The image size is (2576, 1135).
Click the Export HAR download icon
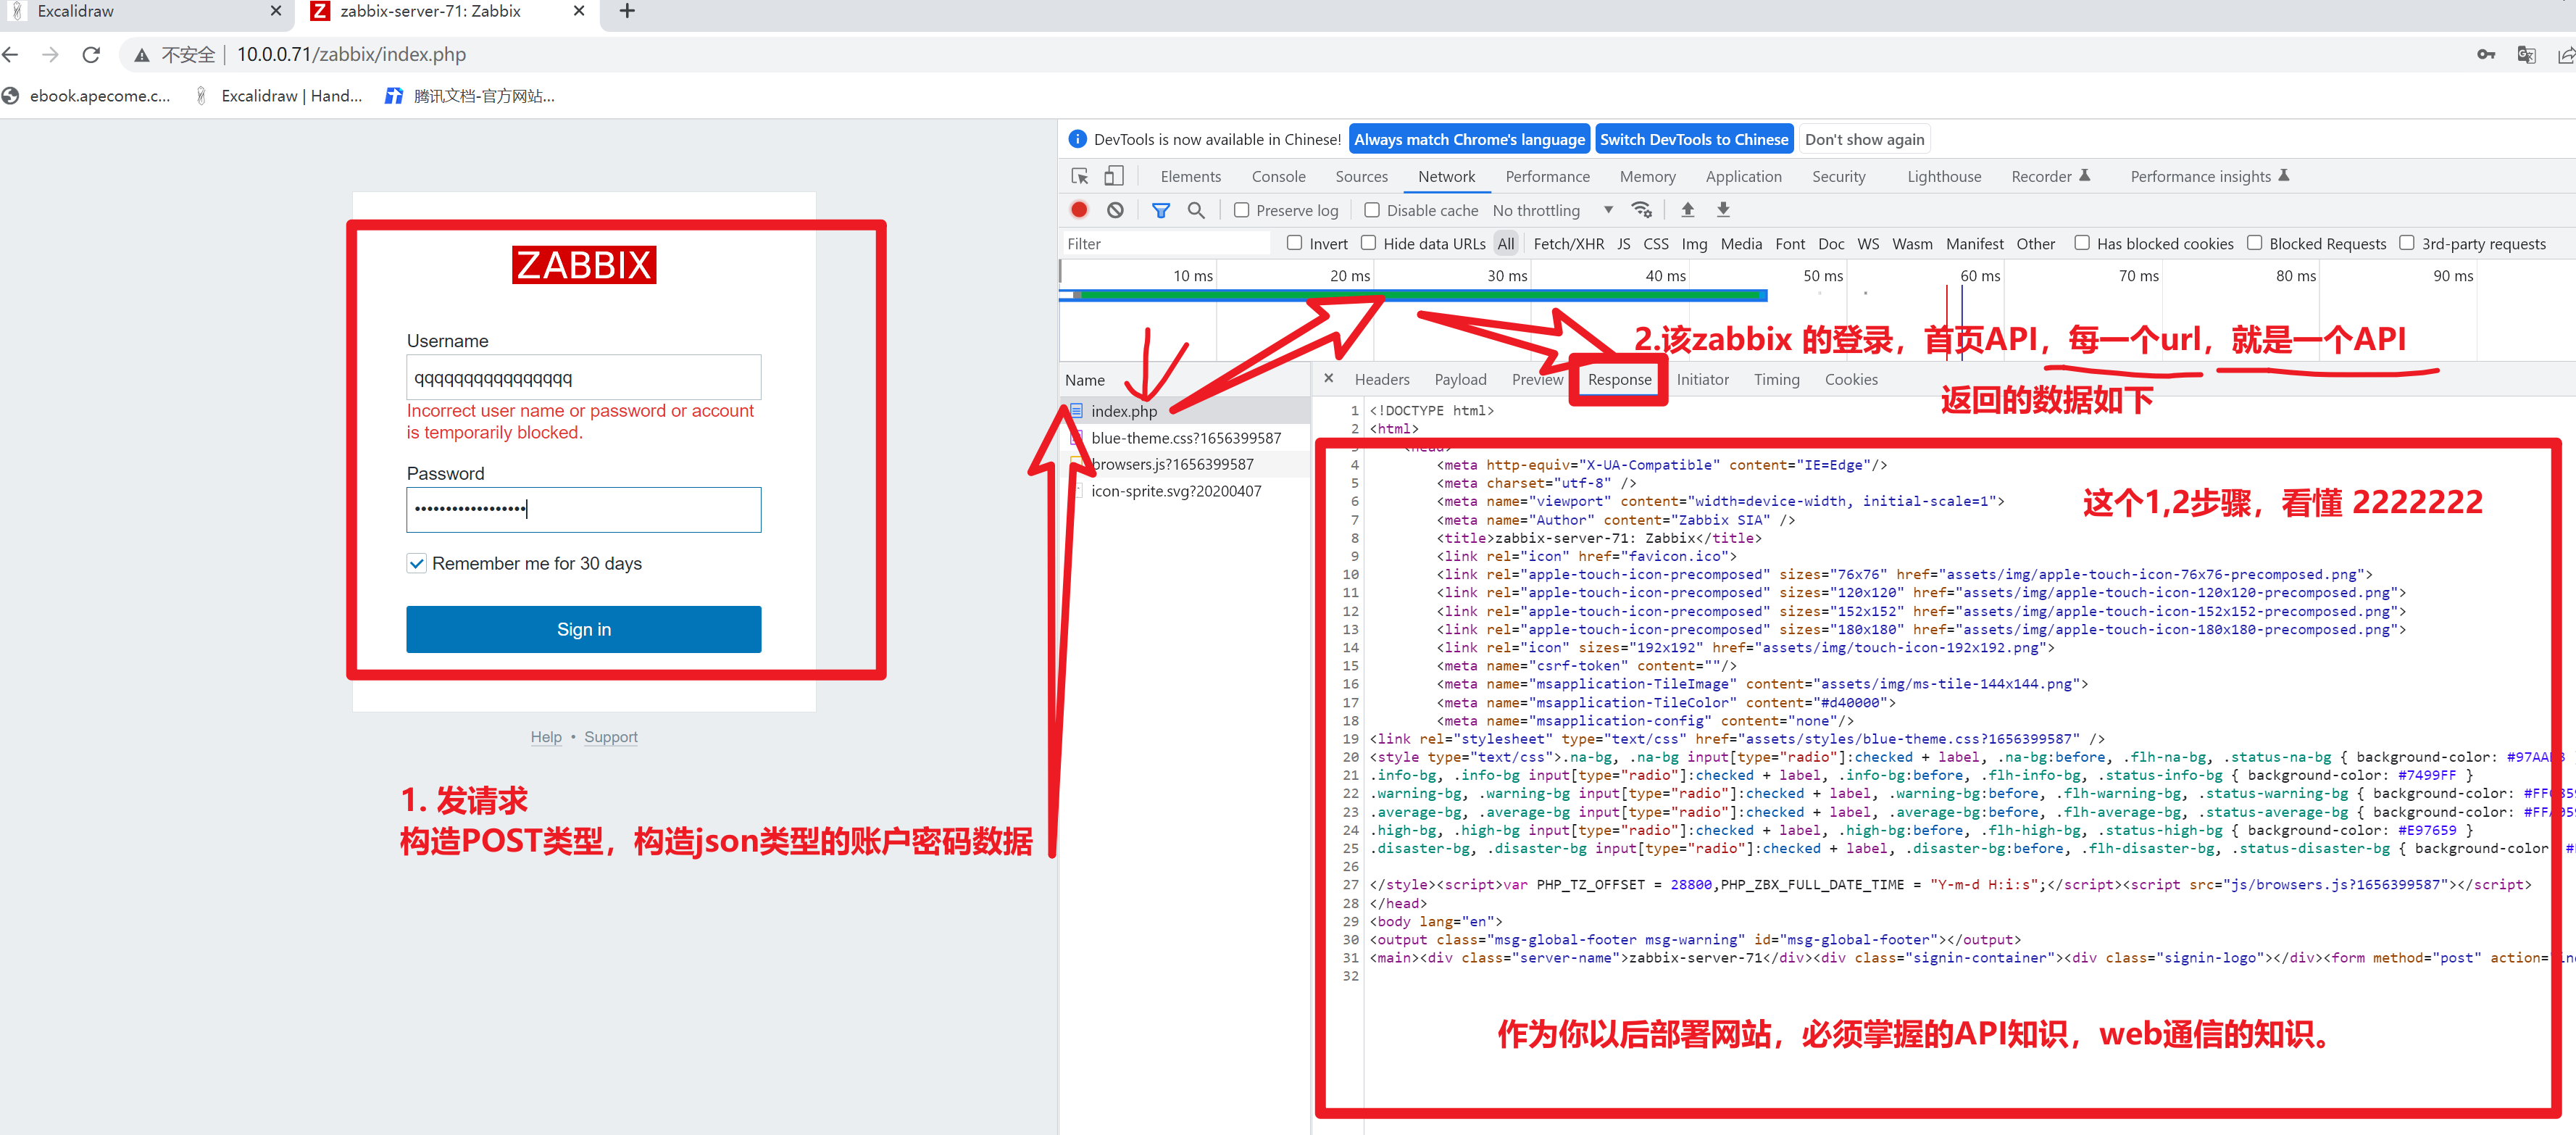tap(1723, 210)
